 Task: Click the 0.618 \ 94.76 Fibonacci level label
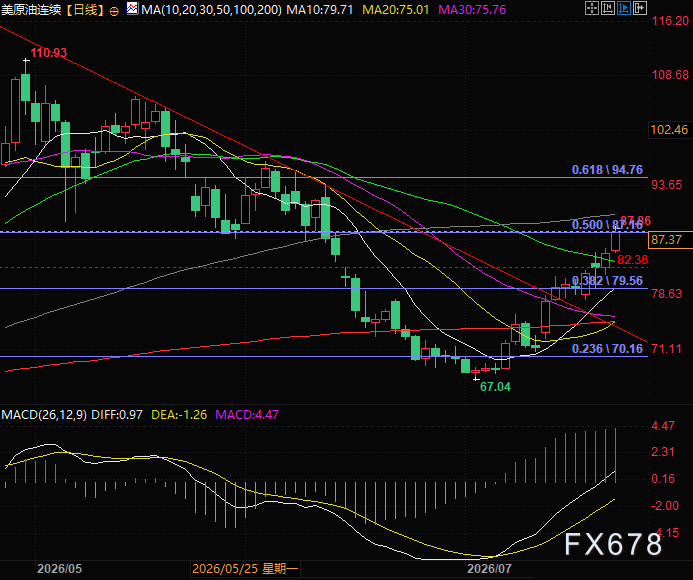pyautogui.click(x=607, y=170)
